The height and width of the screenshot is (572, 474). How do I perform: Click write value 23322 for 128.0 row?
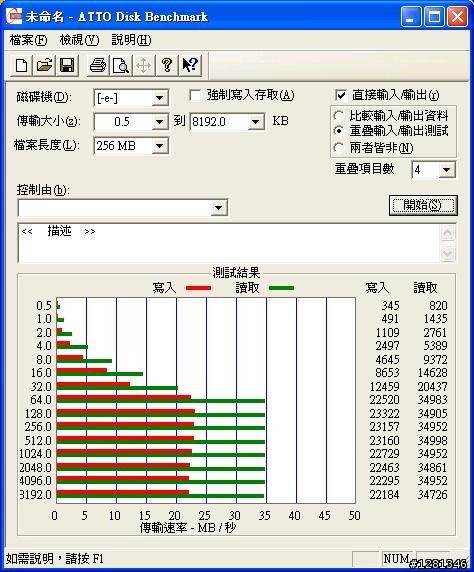click(384, 414)
